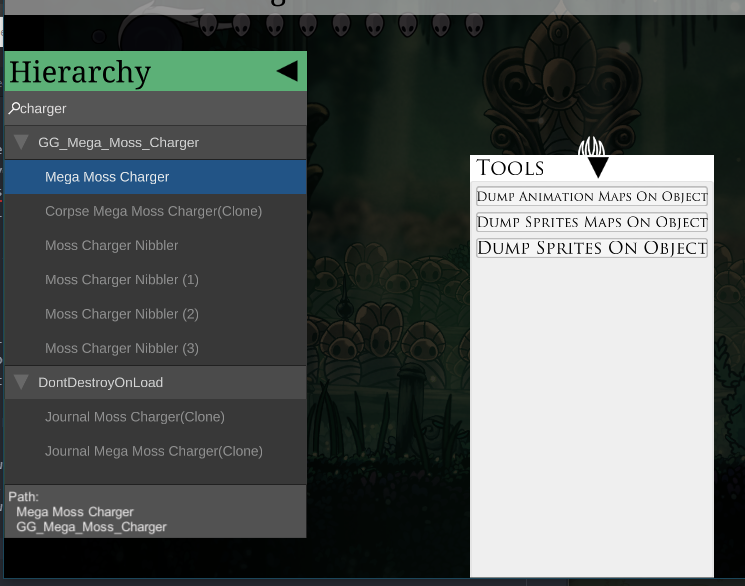This screenshot has width=745, height=586.
Task: Collapse DontDestroyOnLoad scene group
Action: [x=21, y=383]
